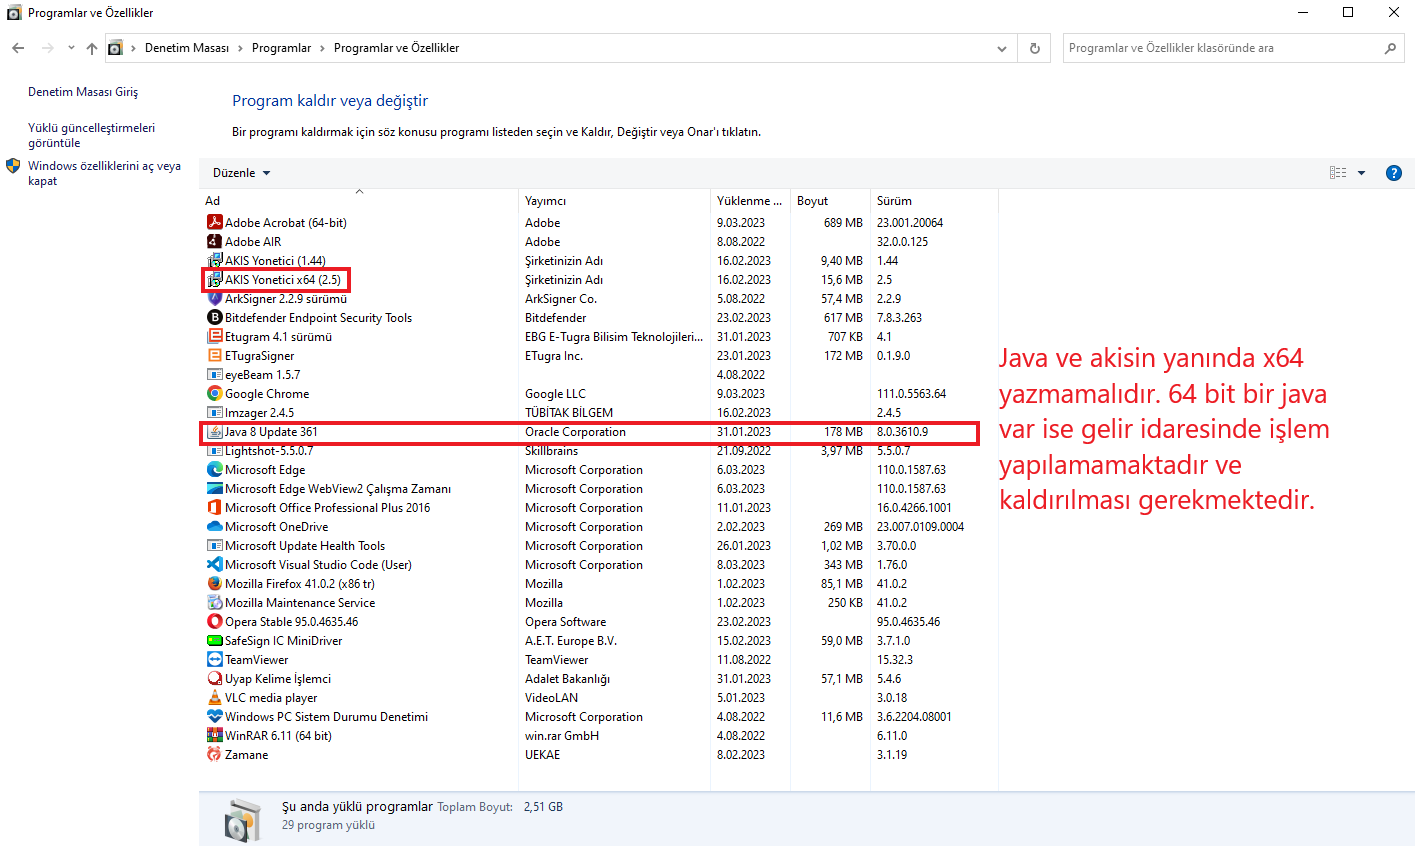
Task: Expand view options dropdown arrow
Action: pyautogui.click(x=1361, y=173)
